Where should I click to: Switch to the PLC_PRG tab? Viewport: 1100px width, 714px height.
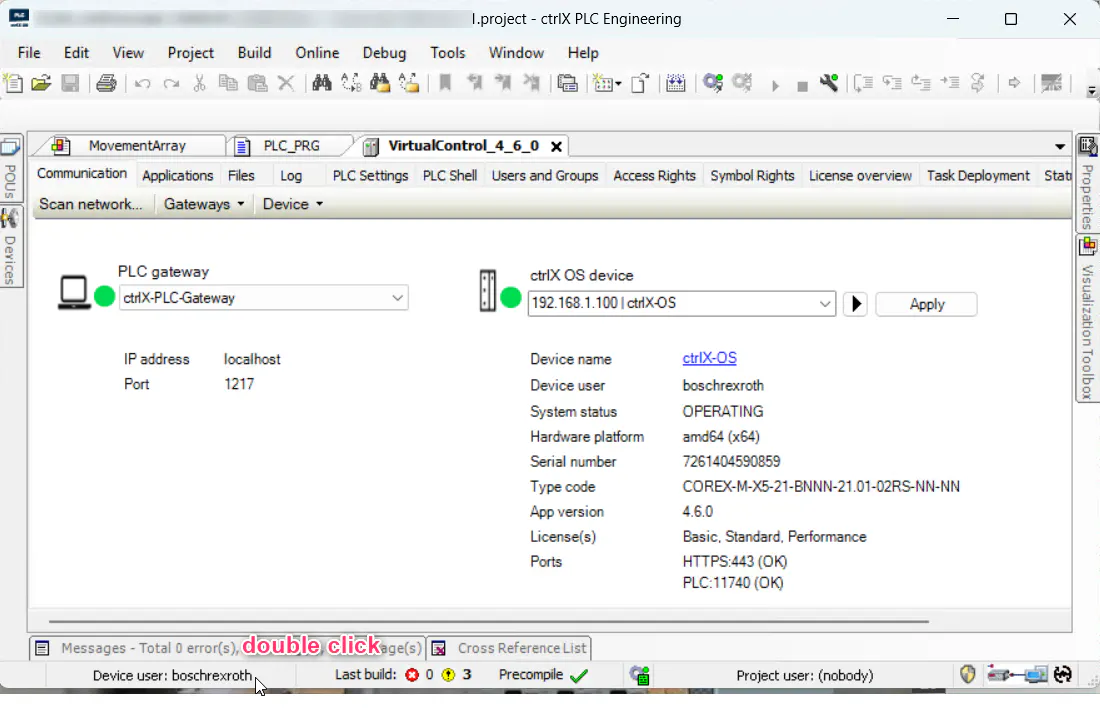pyautogui.click(x=289, y=146)
